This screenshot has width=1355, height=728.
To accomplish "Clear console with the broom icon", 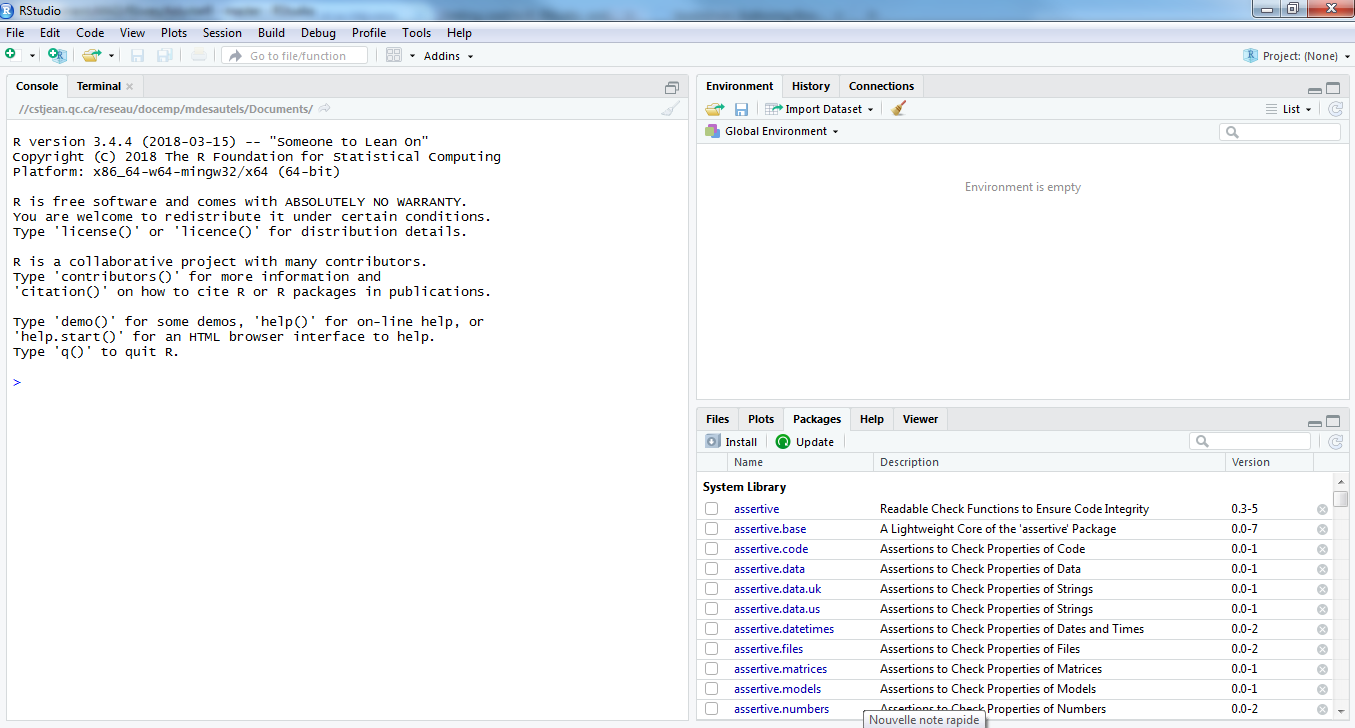I will pos(670,108).
